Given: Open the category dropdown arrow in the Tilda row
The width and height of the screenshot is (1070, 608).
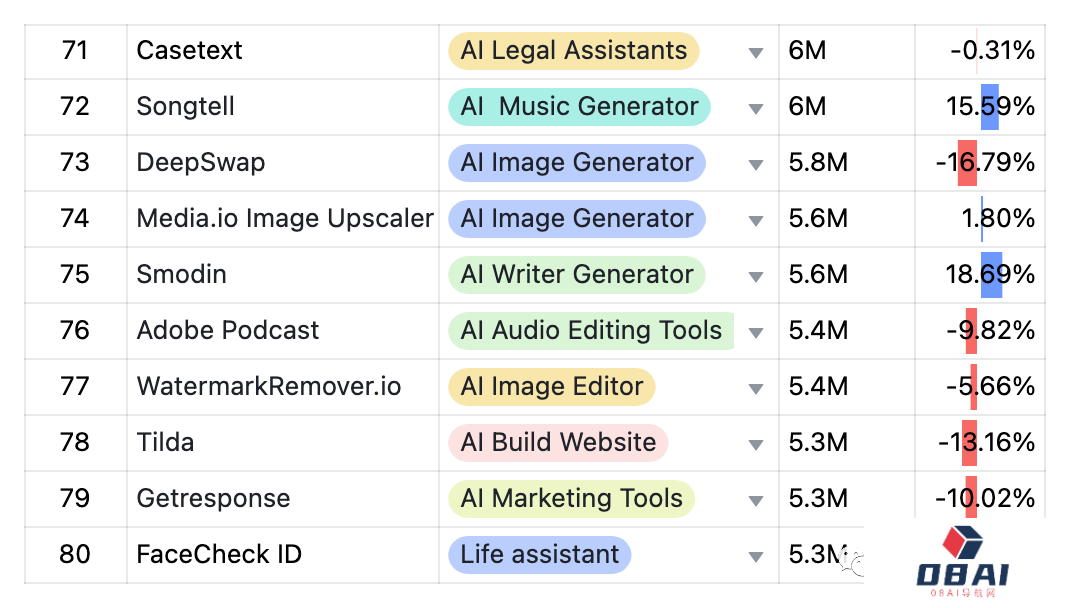Looking at the screenshot, I should coord(755,444).
